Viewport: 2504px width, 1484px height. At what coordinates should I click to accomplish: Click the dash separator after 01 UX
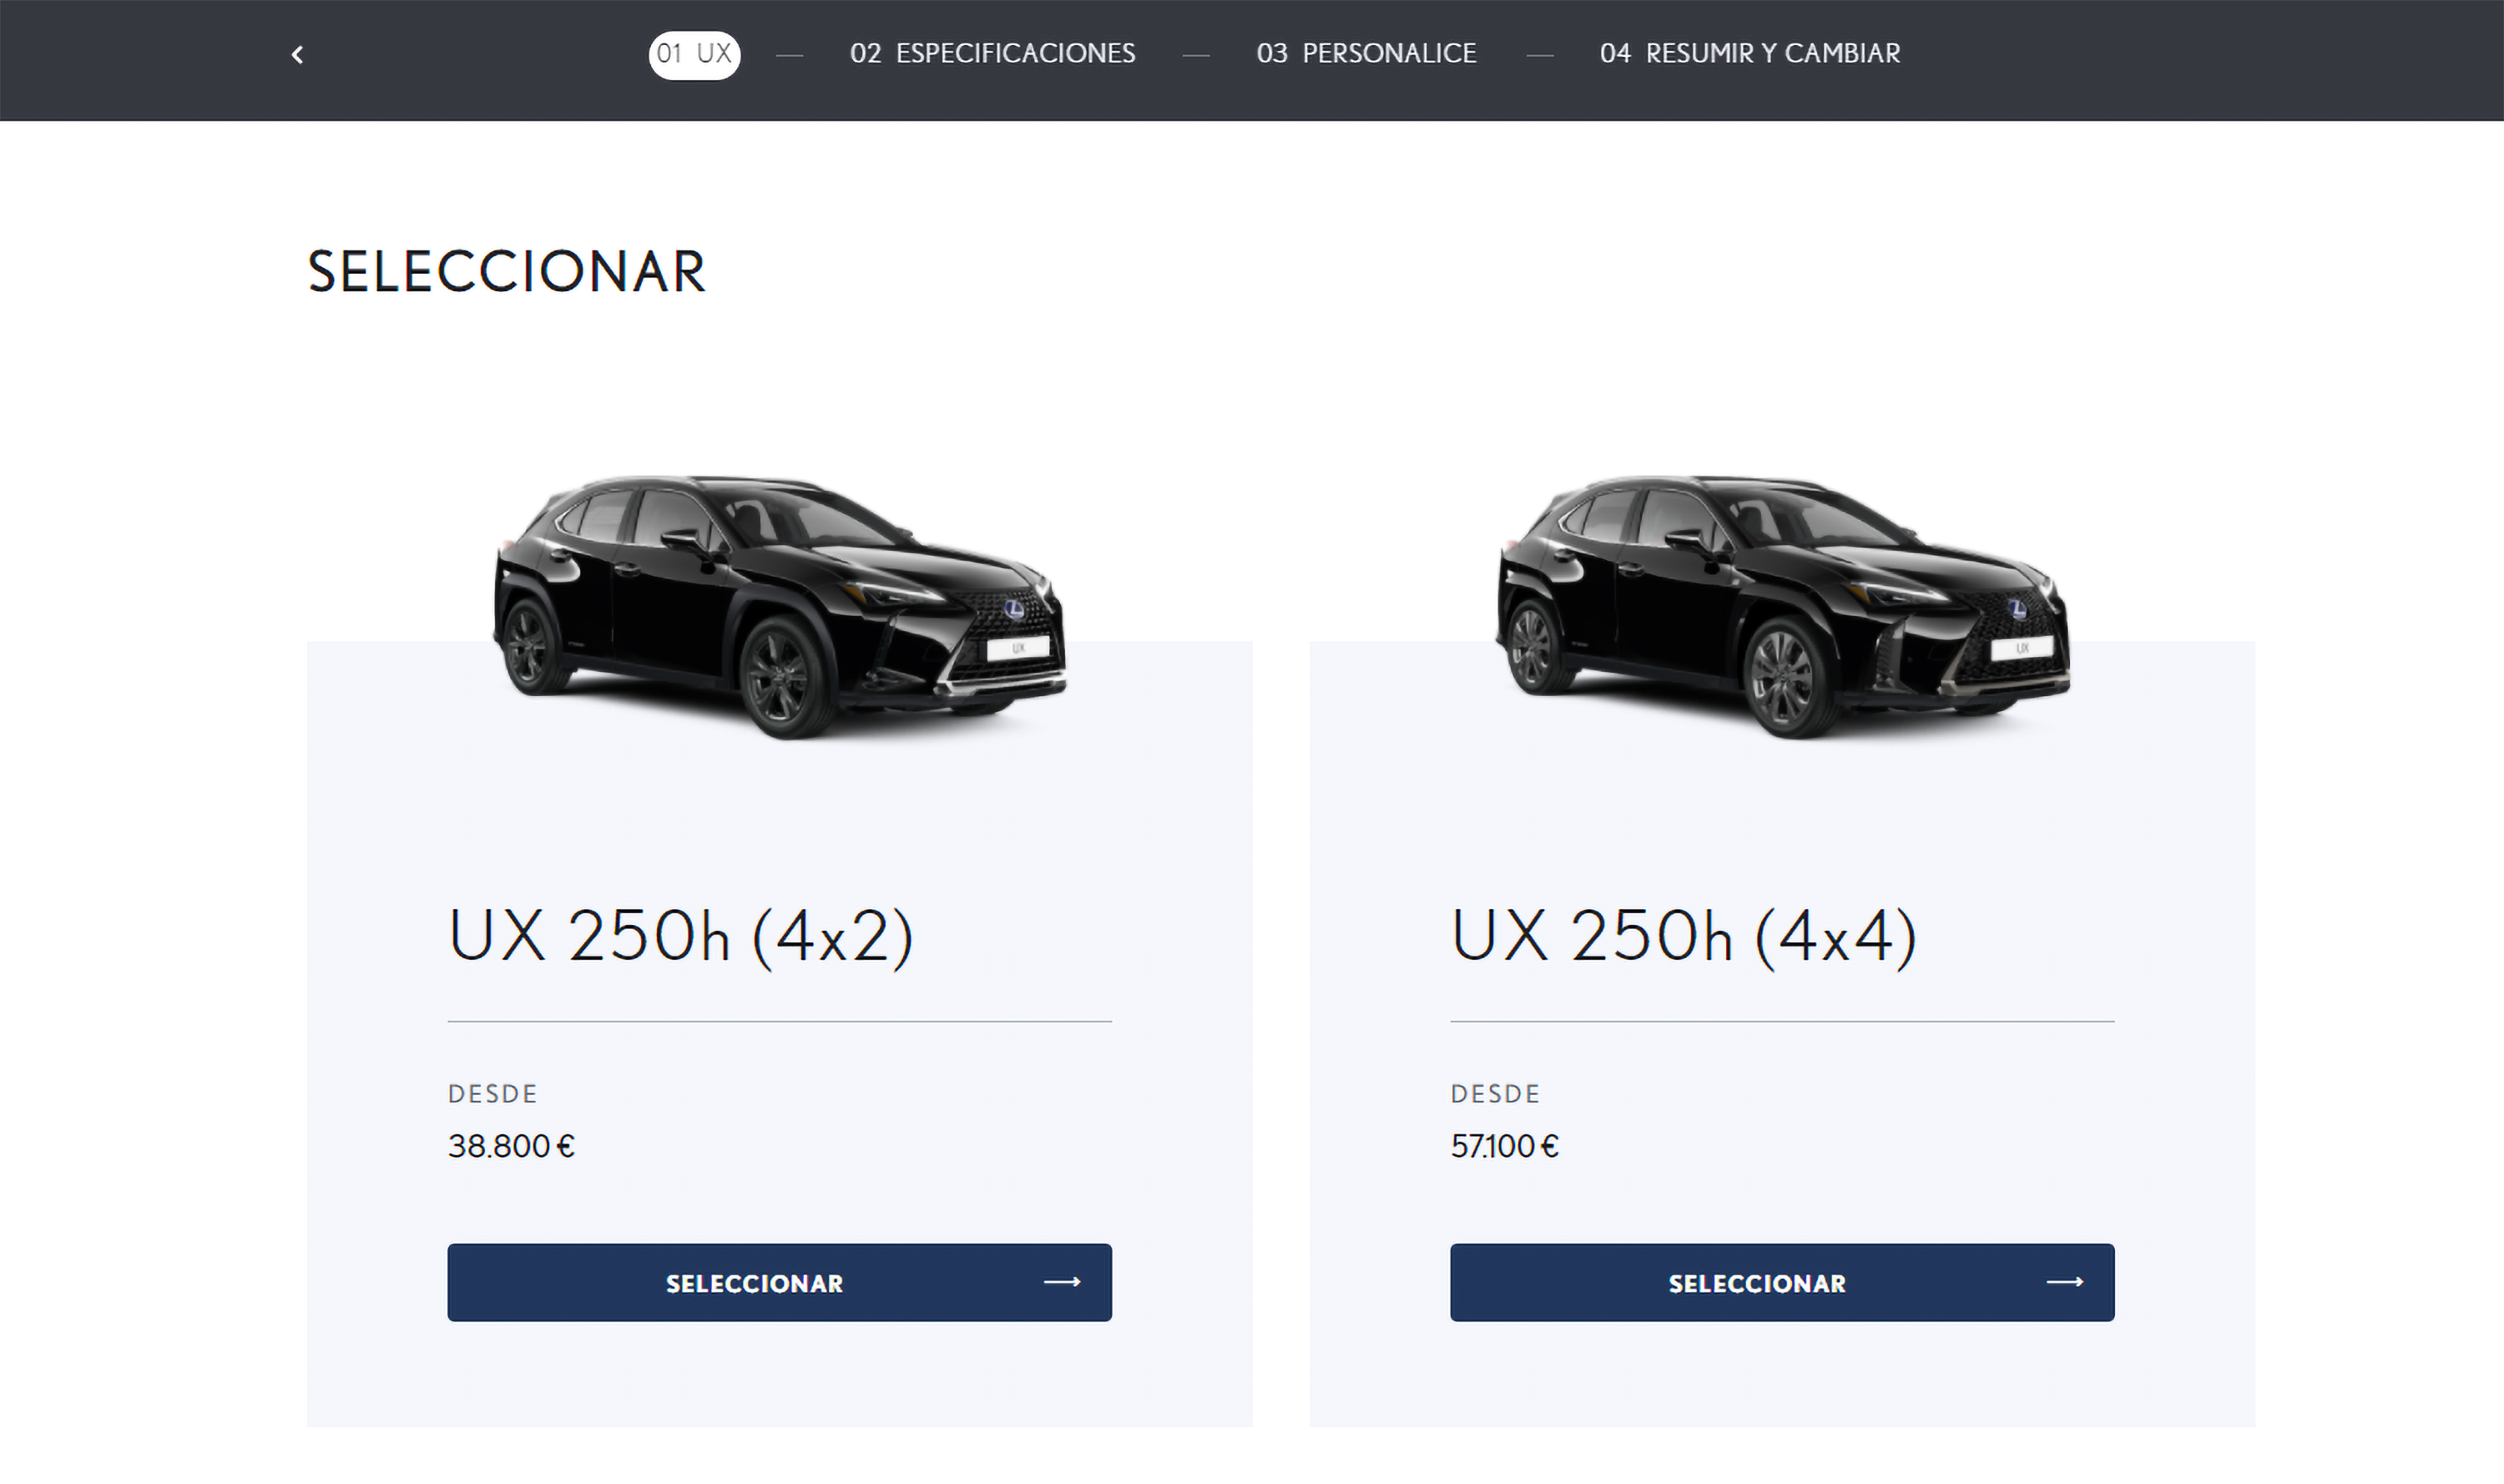click(x=790, y=56)
